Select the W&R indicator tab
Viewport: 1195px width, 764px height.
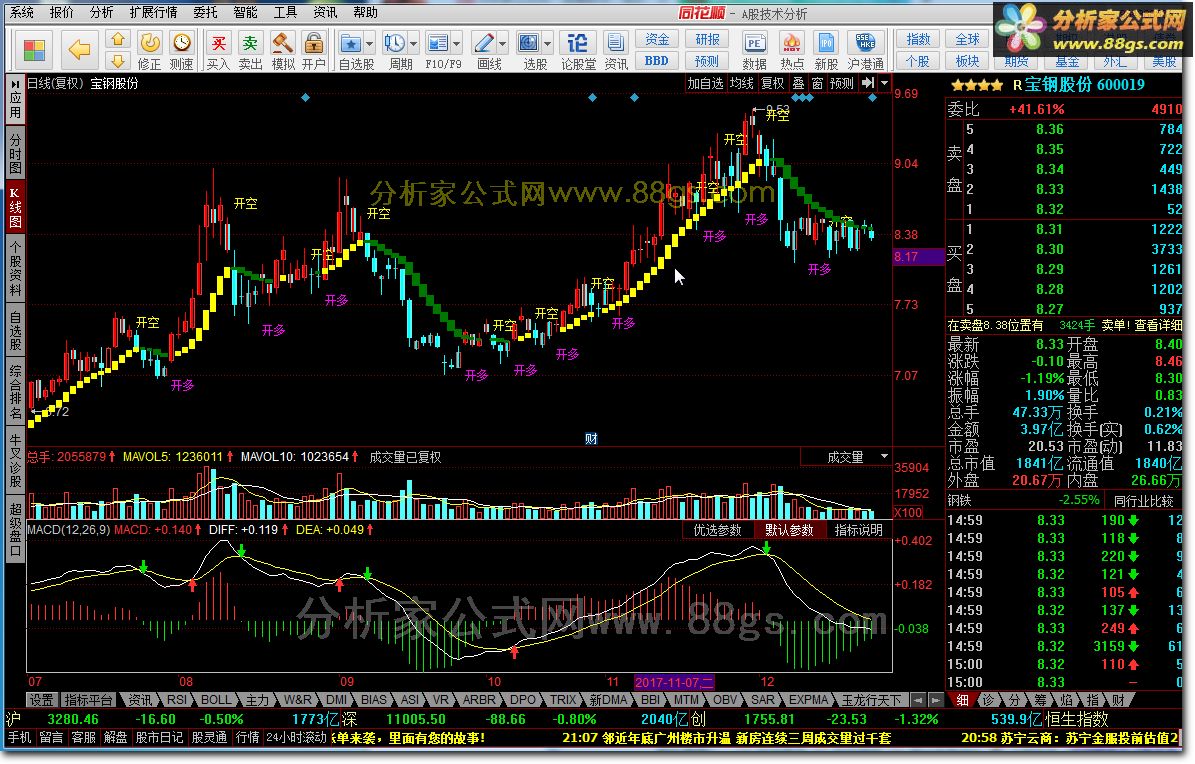[297, 700]
